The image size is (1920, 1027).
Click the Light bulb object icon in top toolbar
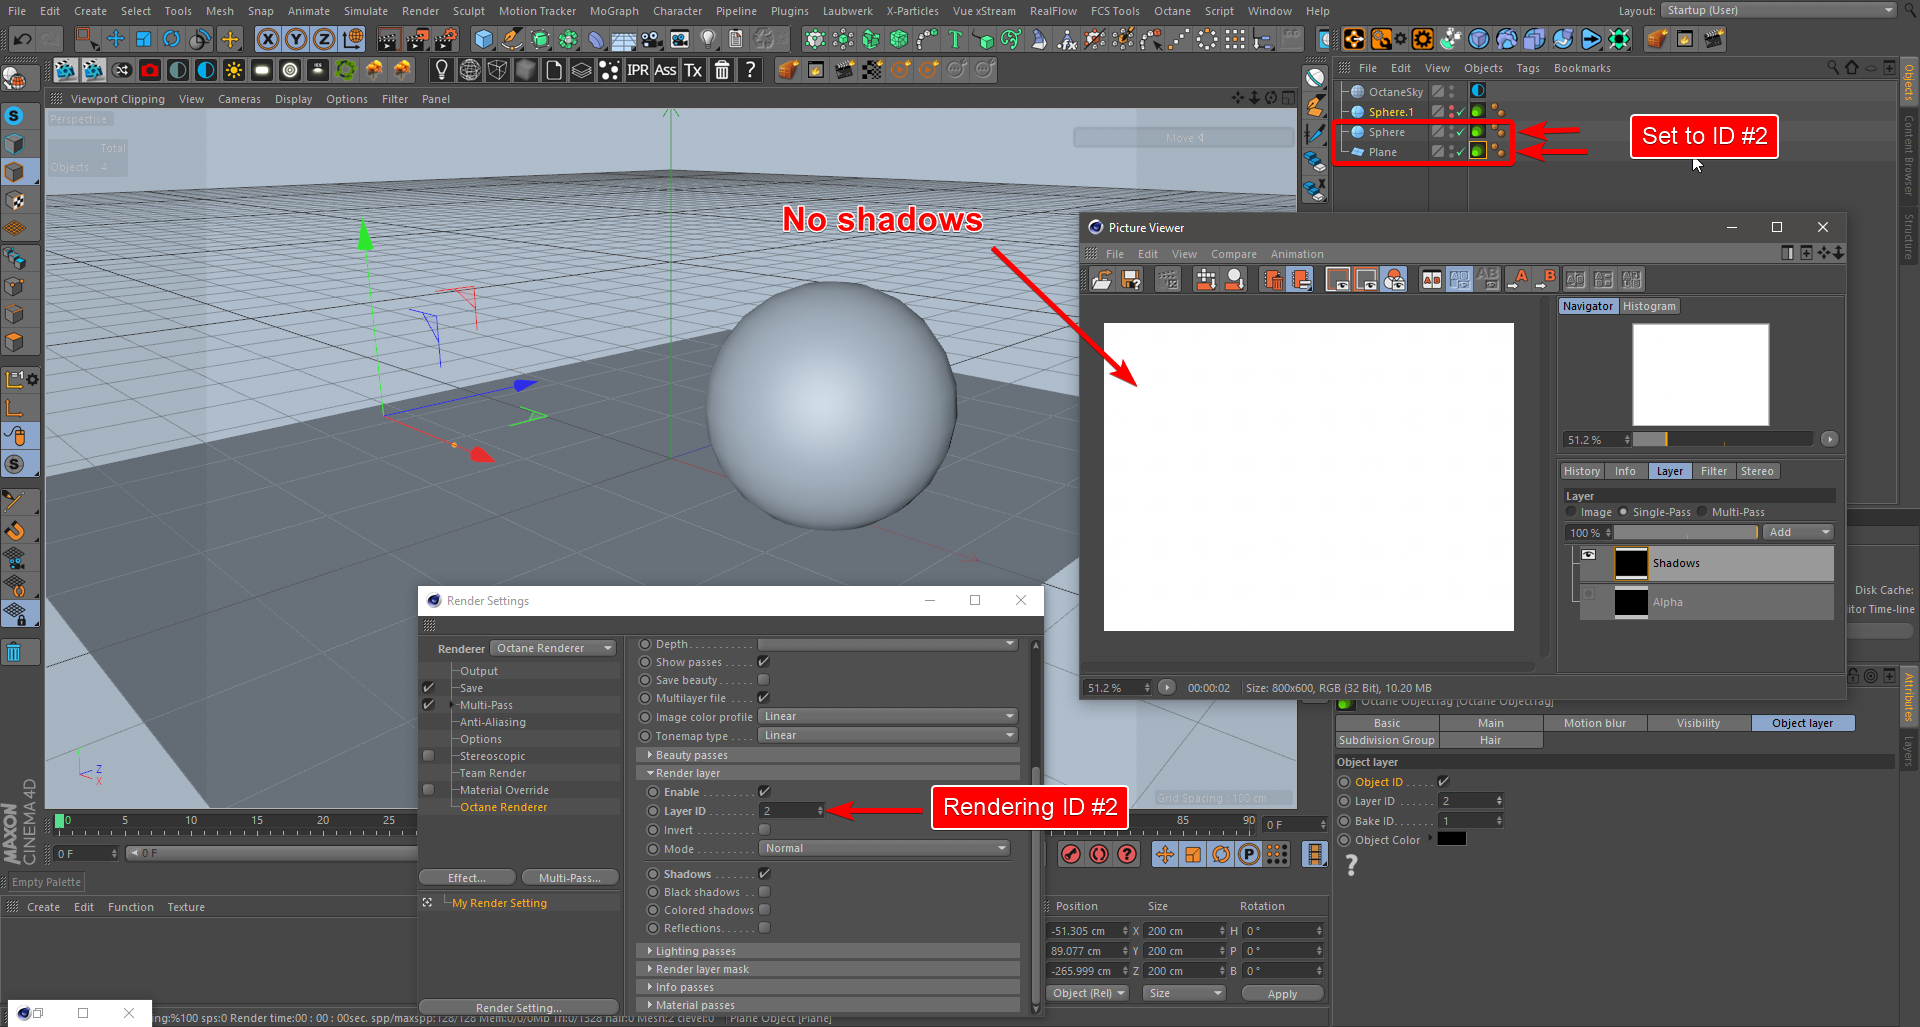point(708,40)
